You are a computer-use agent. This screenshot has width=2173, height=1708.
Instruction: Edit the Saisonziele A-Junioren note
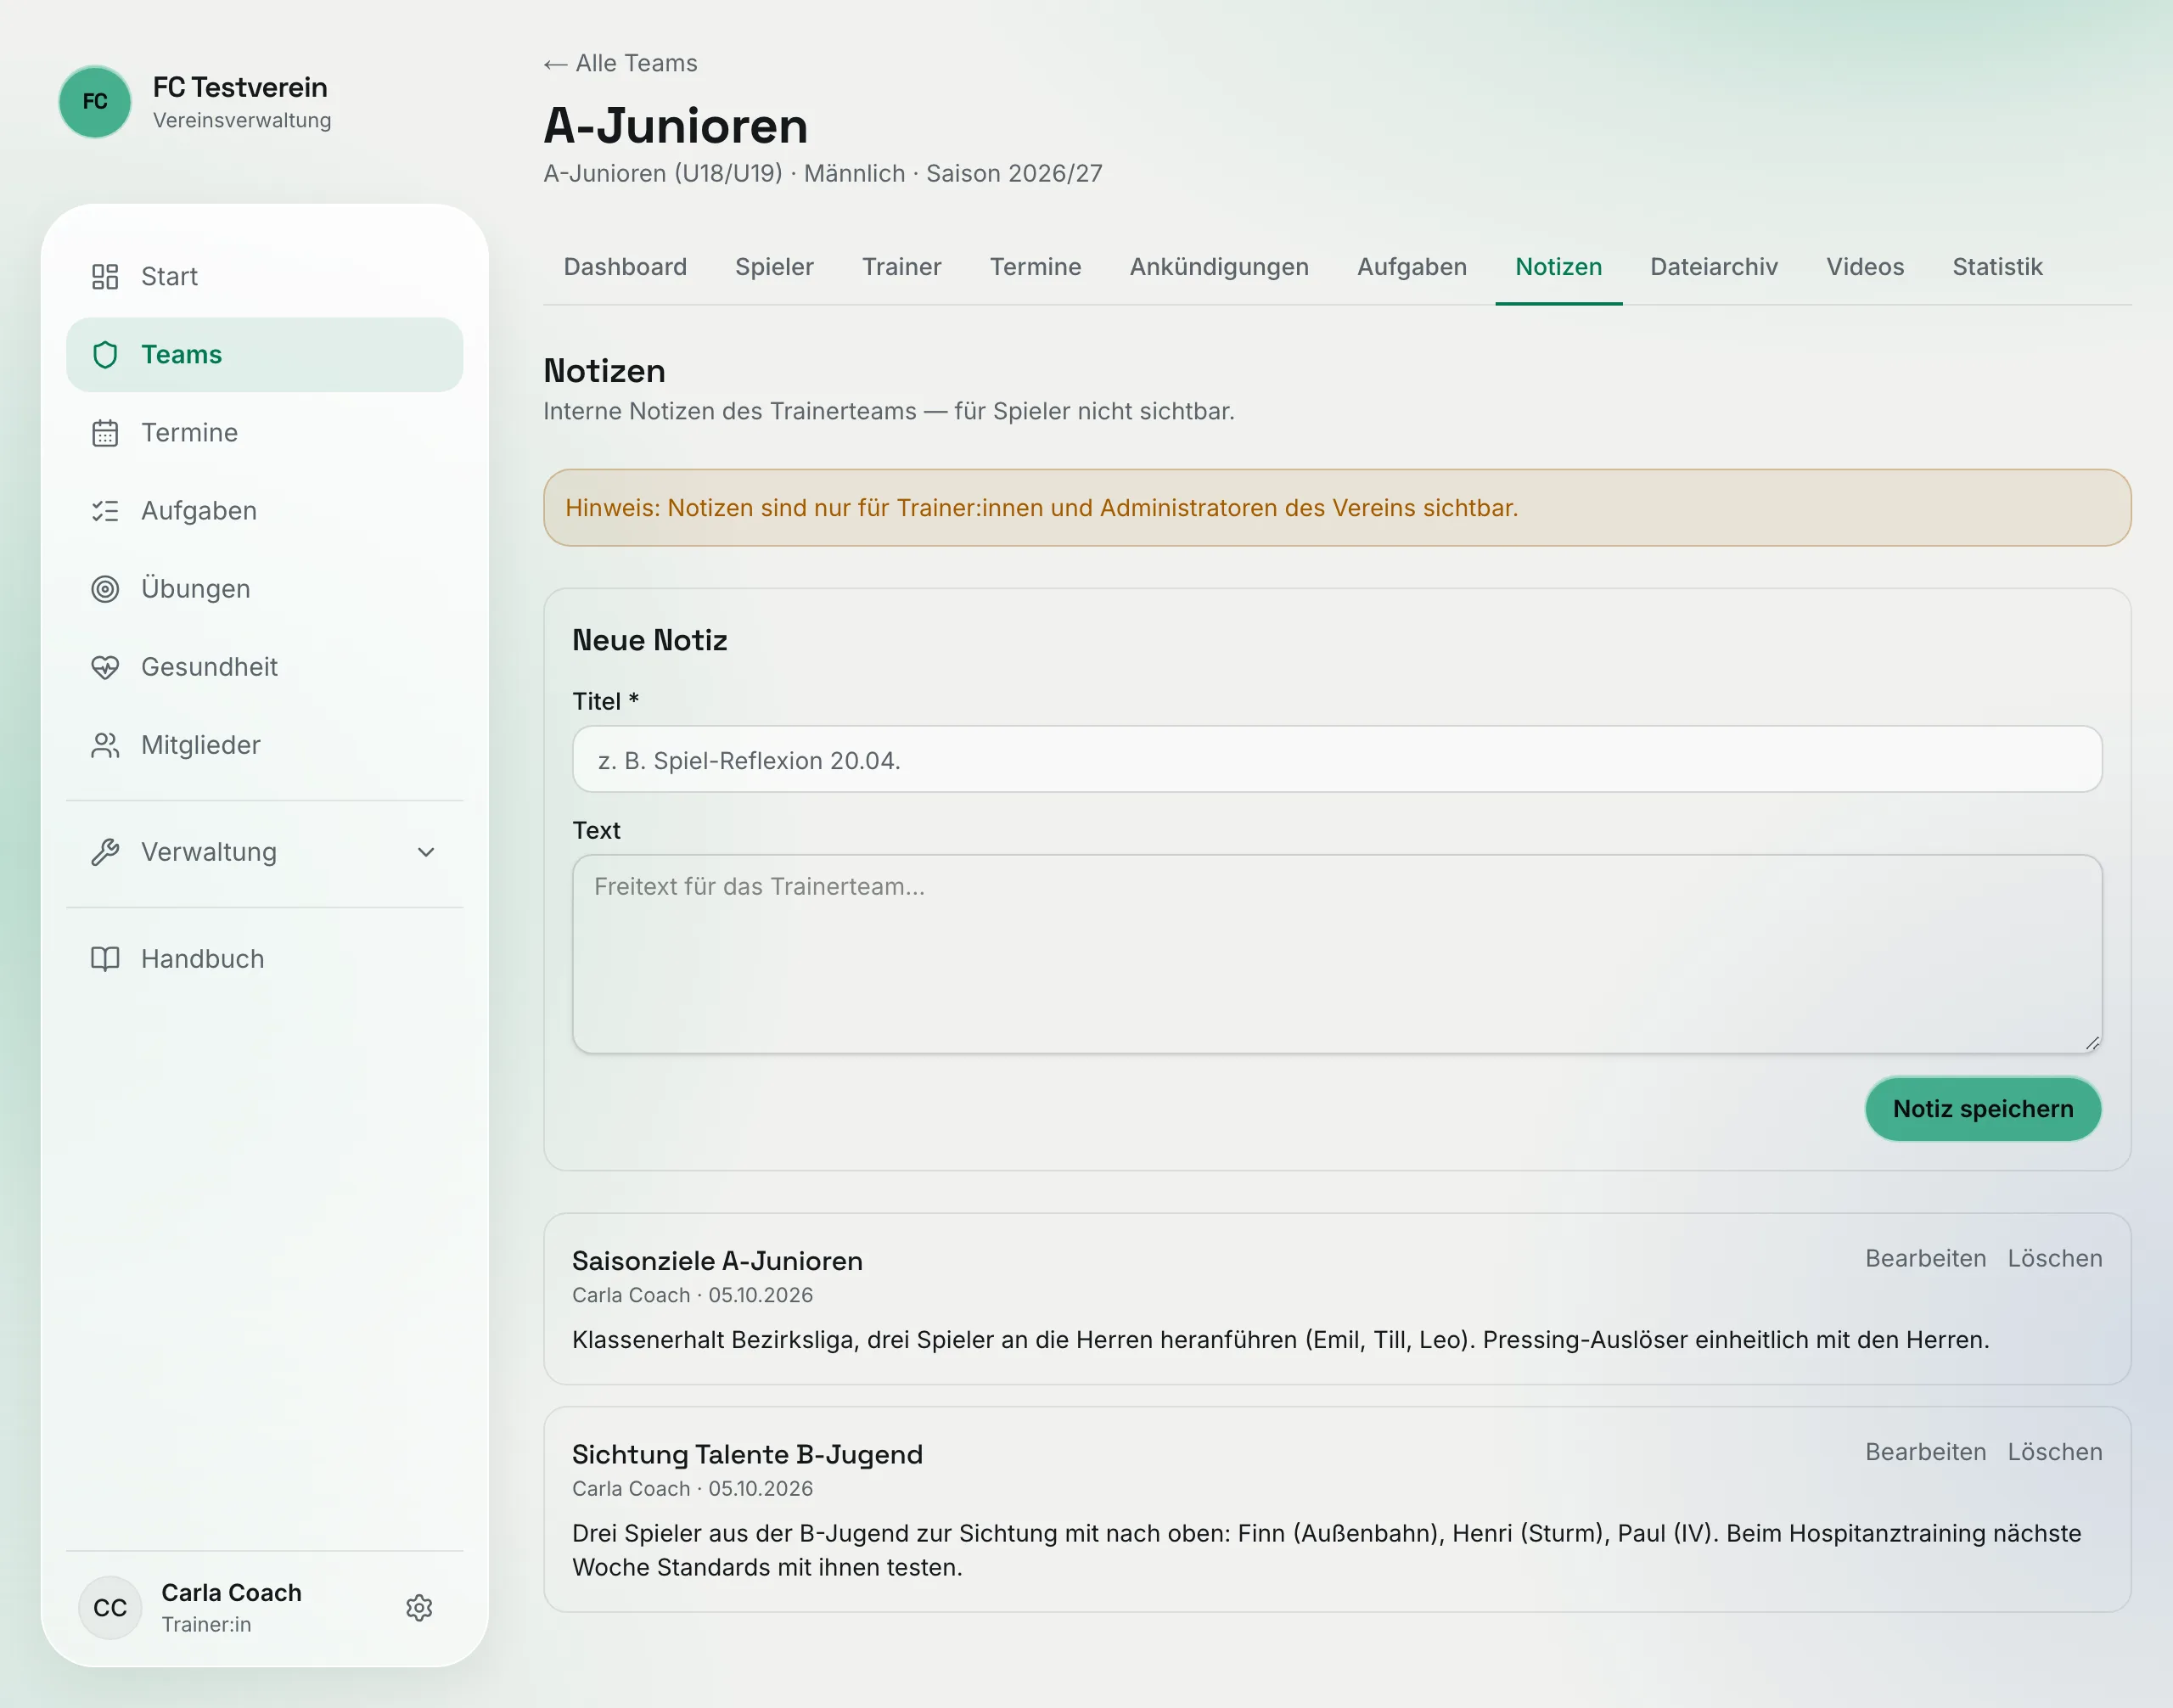pyautogui.click(x=1925, y=1258)
